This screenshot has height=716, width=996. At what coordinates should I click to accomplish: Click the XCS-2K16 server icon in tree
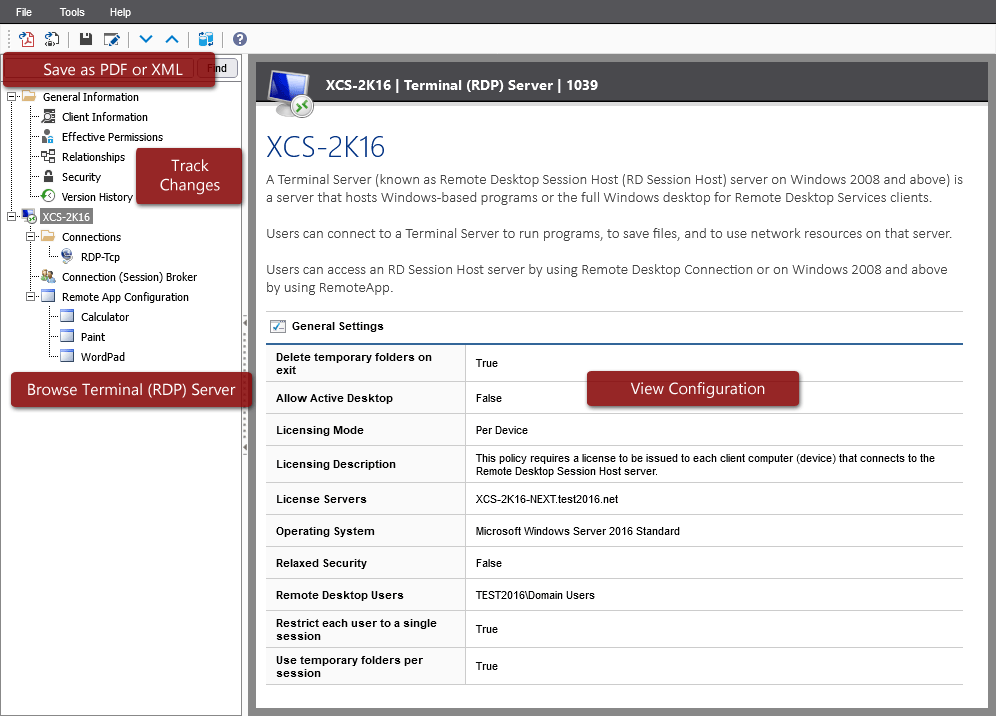click(29, 217)
